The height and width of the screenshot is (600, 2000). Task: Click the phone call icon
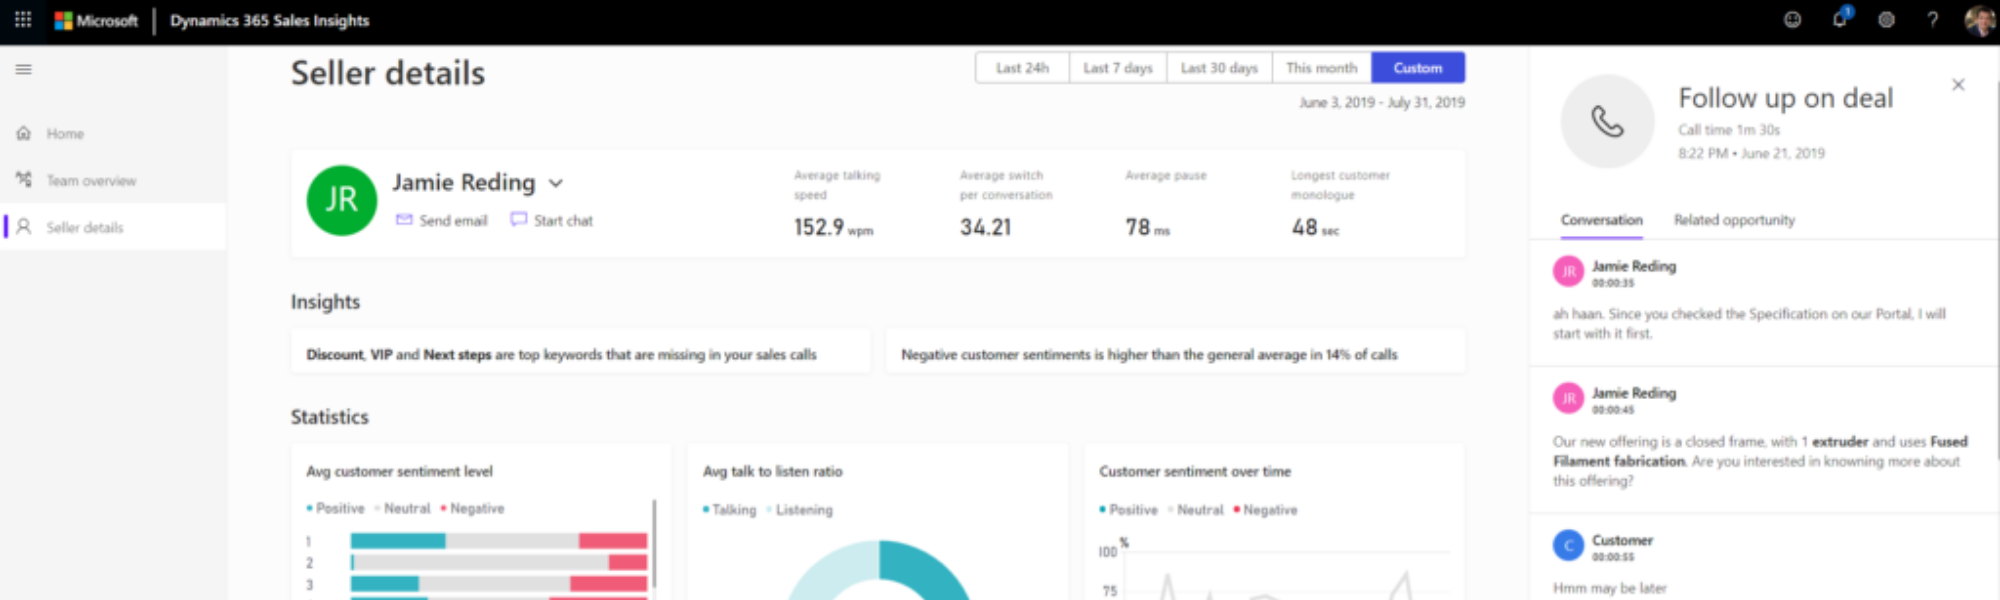1607,122
